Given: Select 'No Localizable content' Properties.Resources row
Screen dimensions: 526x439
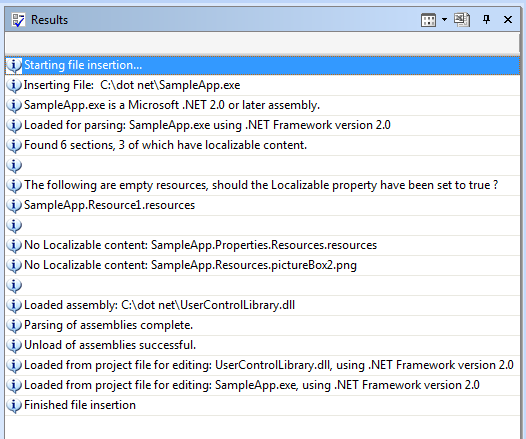Looking at the screenshot, I should coord(263,245).
